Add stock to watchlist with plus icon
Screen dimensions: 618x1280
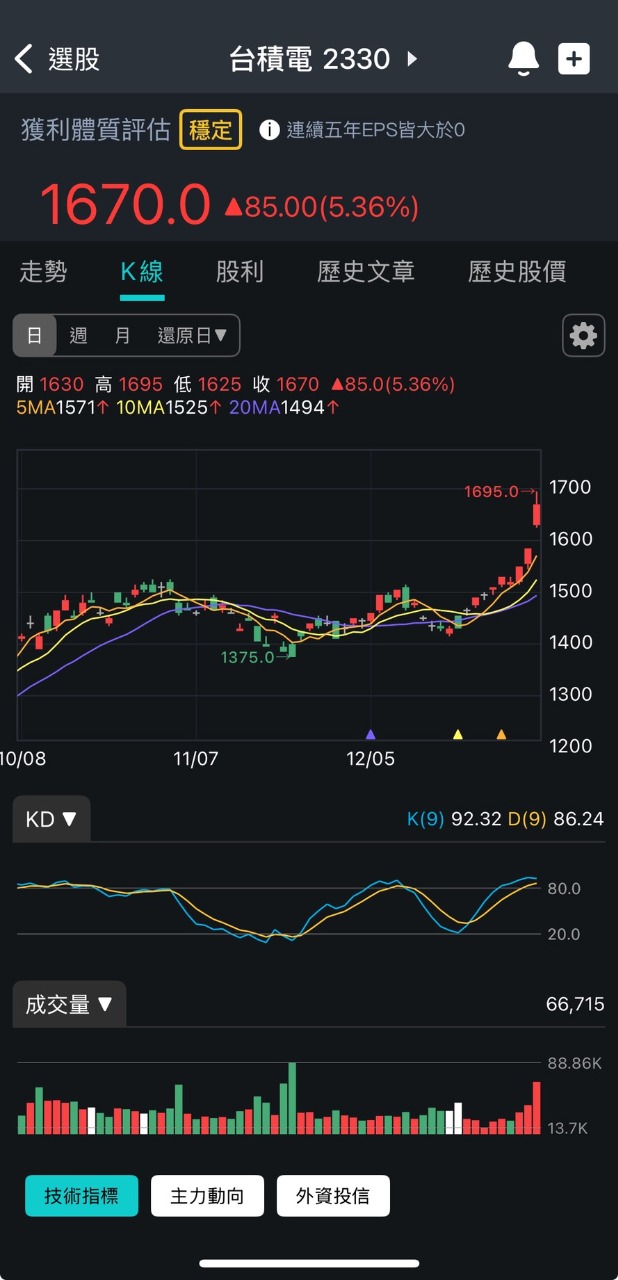click(574, 59)
